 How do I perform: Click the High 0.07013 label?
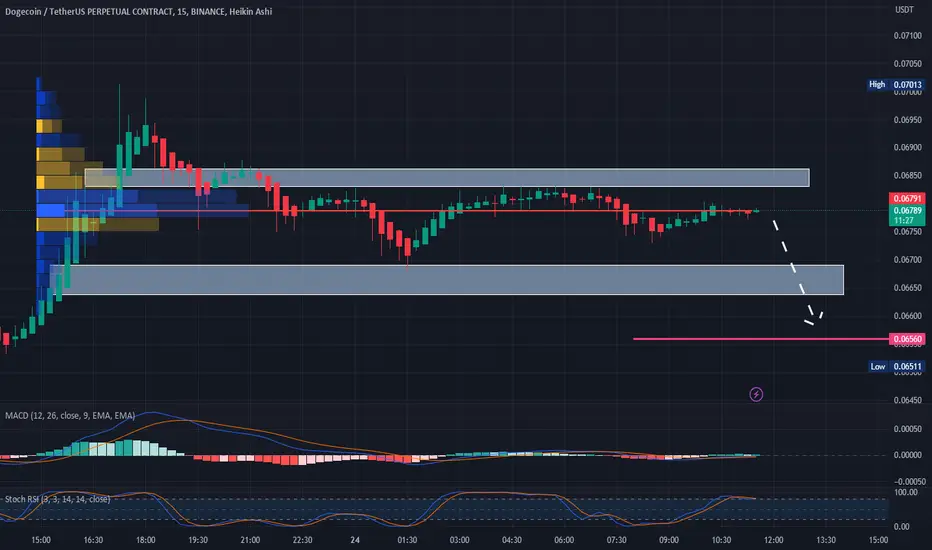pos(895,84)
